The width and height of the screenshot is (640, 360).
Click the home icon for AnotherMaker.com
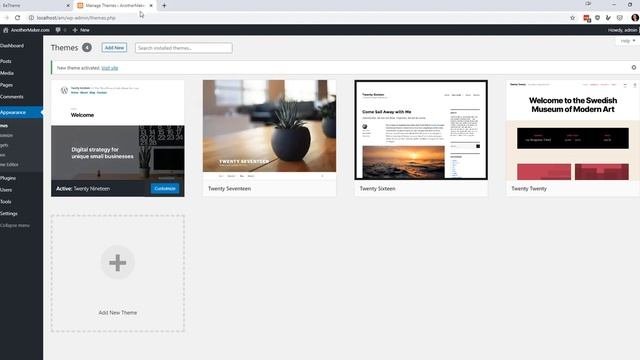pyautogui.click(x=5, y=30)
